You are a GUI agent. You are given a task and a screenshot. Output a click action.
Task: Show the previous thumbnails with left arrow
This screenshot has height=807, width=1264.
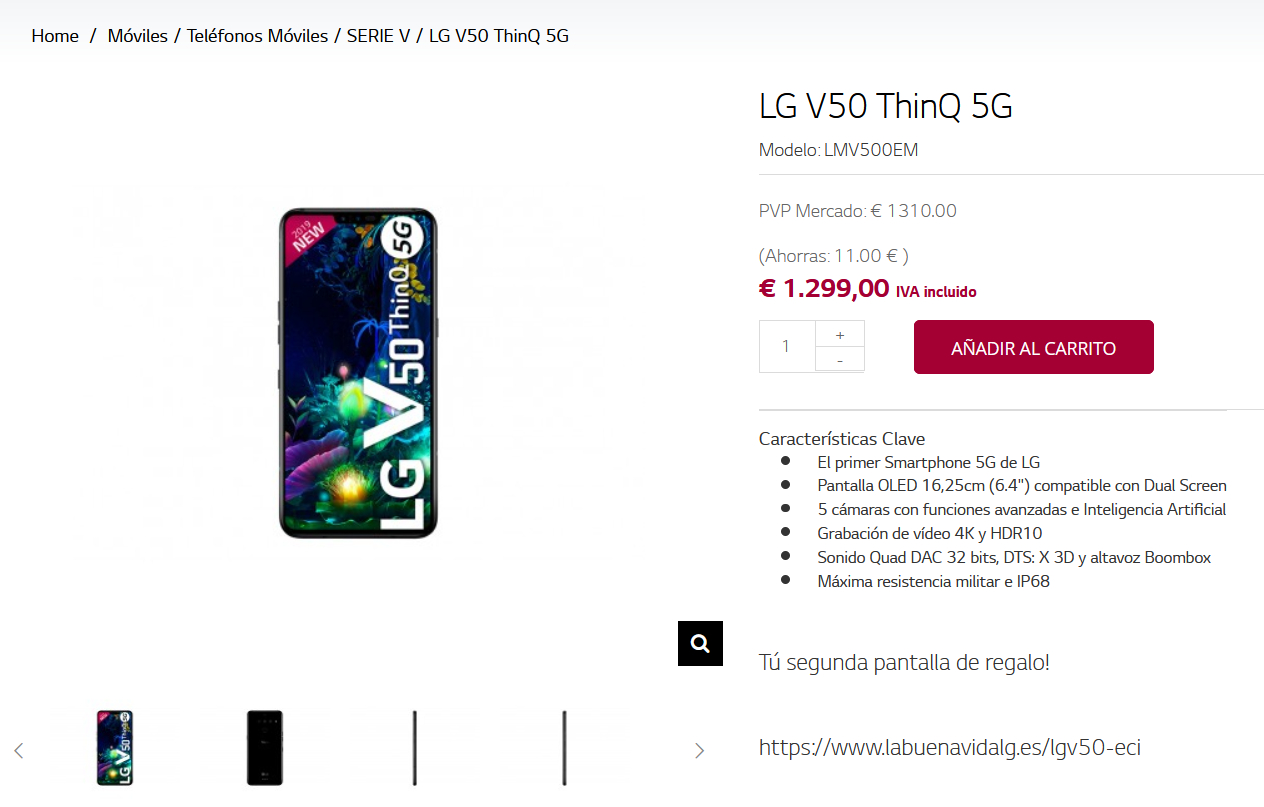coord(18,750)
